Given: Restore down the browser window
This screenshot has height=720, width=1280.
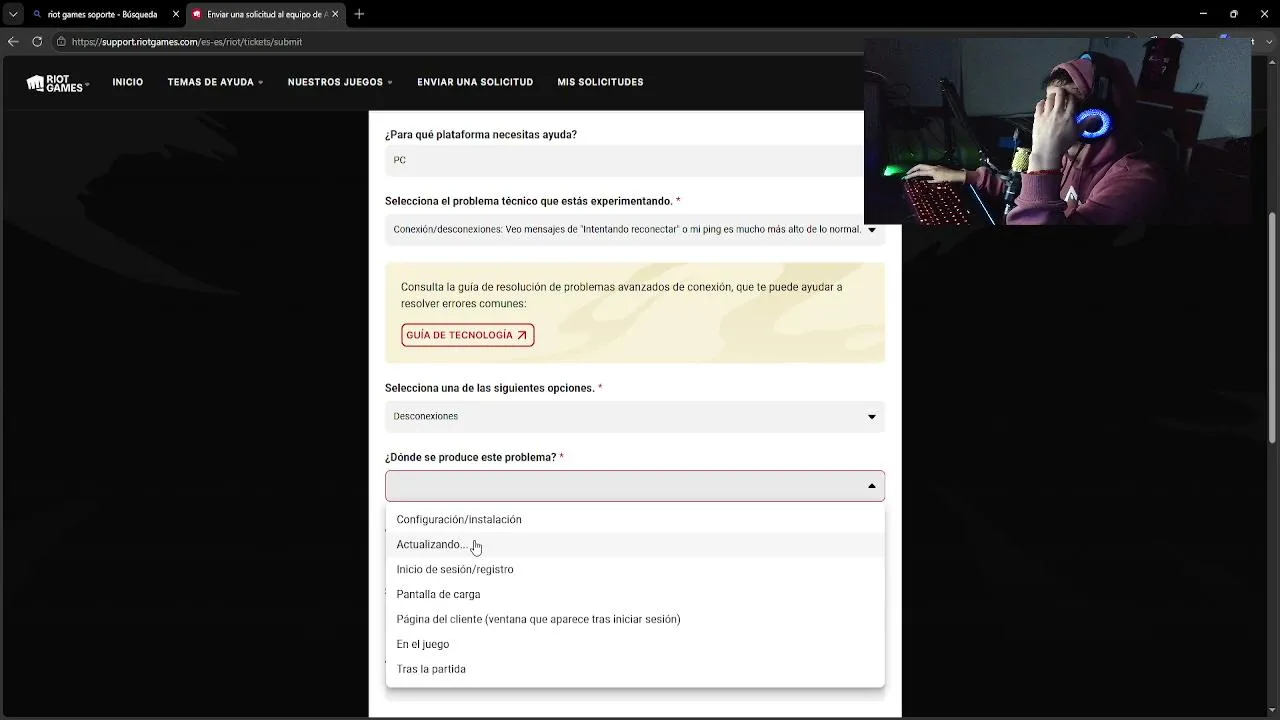Looking at the screenshot, I should [1233, 14].
